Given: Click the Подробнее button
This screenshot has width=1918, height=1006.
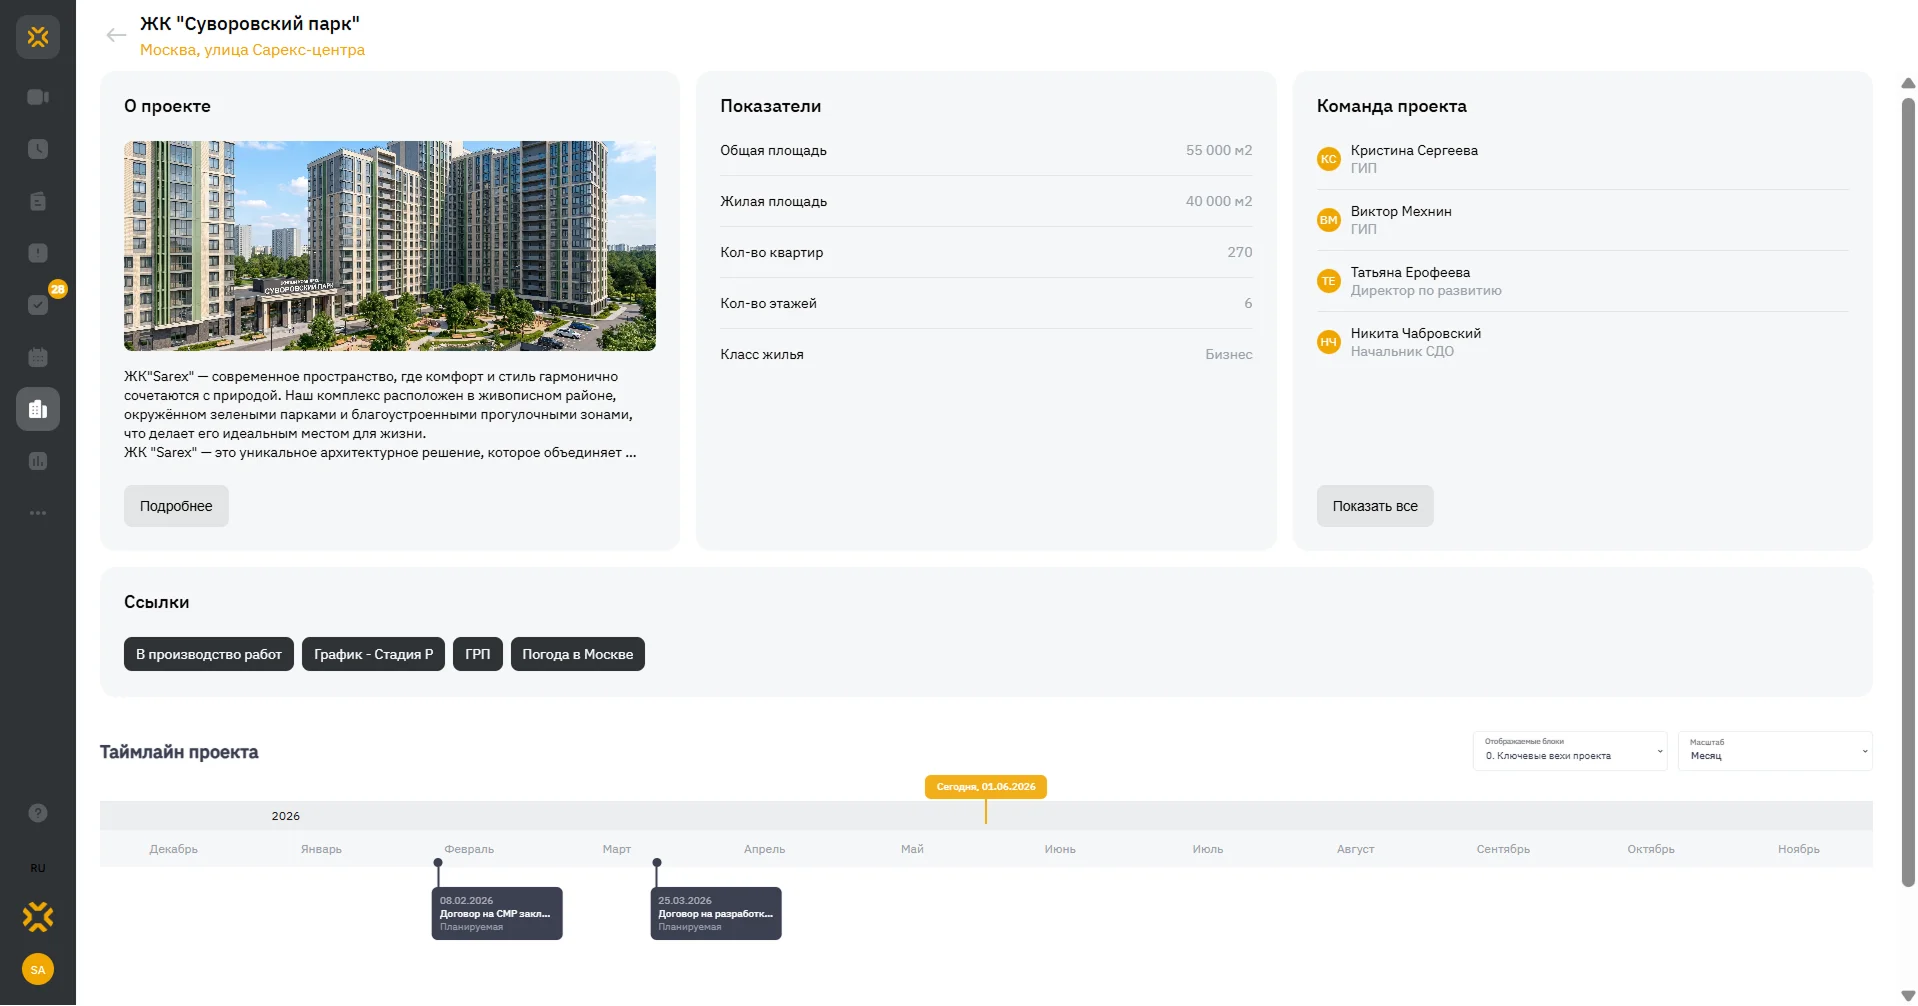Looking at the screenshot, I should coord(176,506).
